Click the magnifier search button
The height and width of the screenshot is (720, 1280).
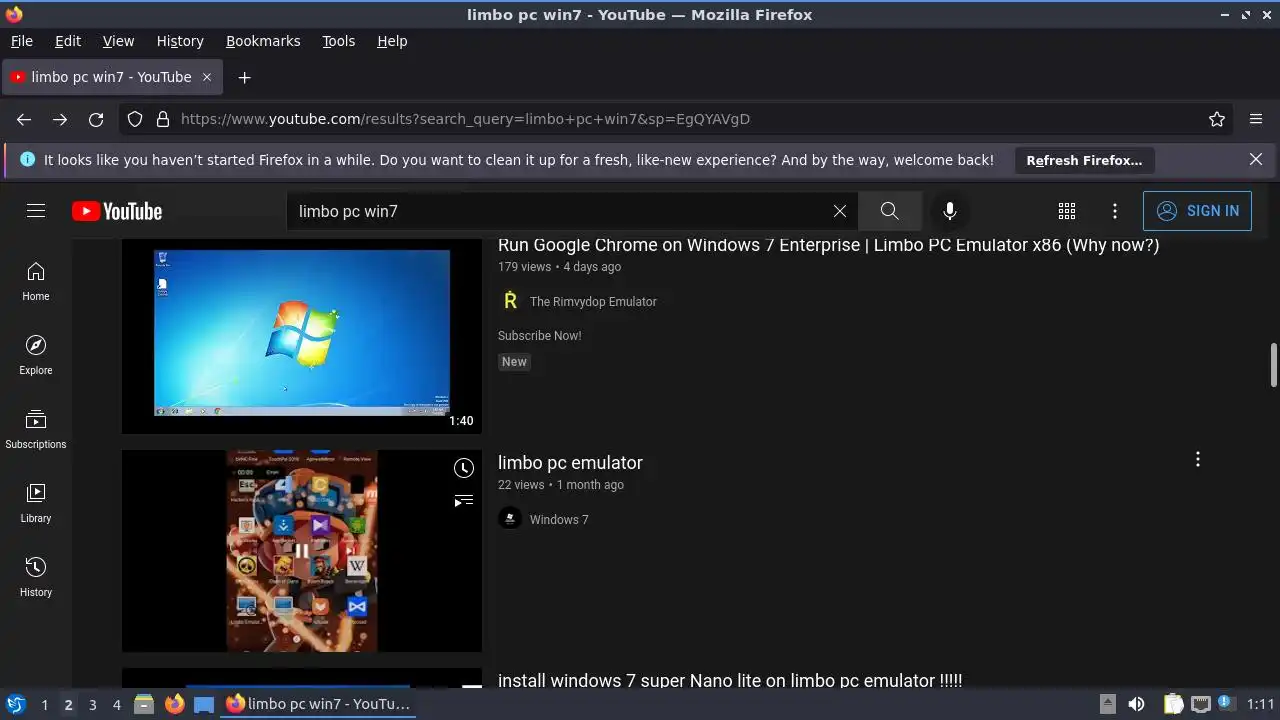click(x=889, y=211)
